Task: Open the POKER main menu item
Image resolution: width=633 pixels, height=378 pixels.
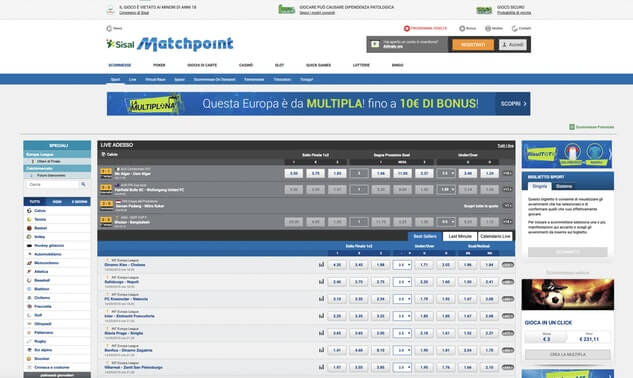Action: pos(159,65)
